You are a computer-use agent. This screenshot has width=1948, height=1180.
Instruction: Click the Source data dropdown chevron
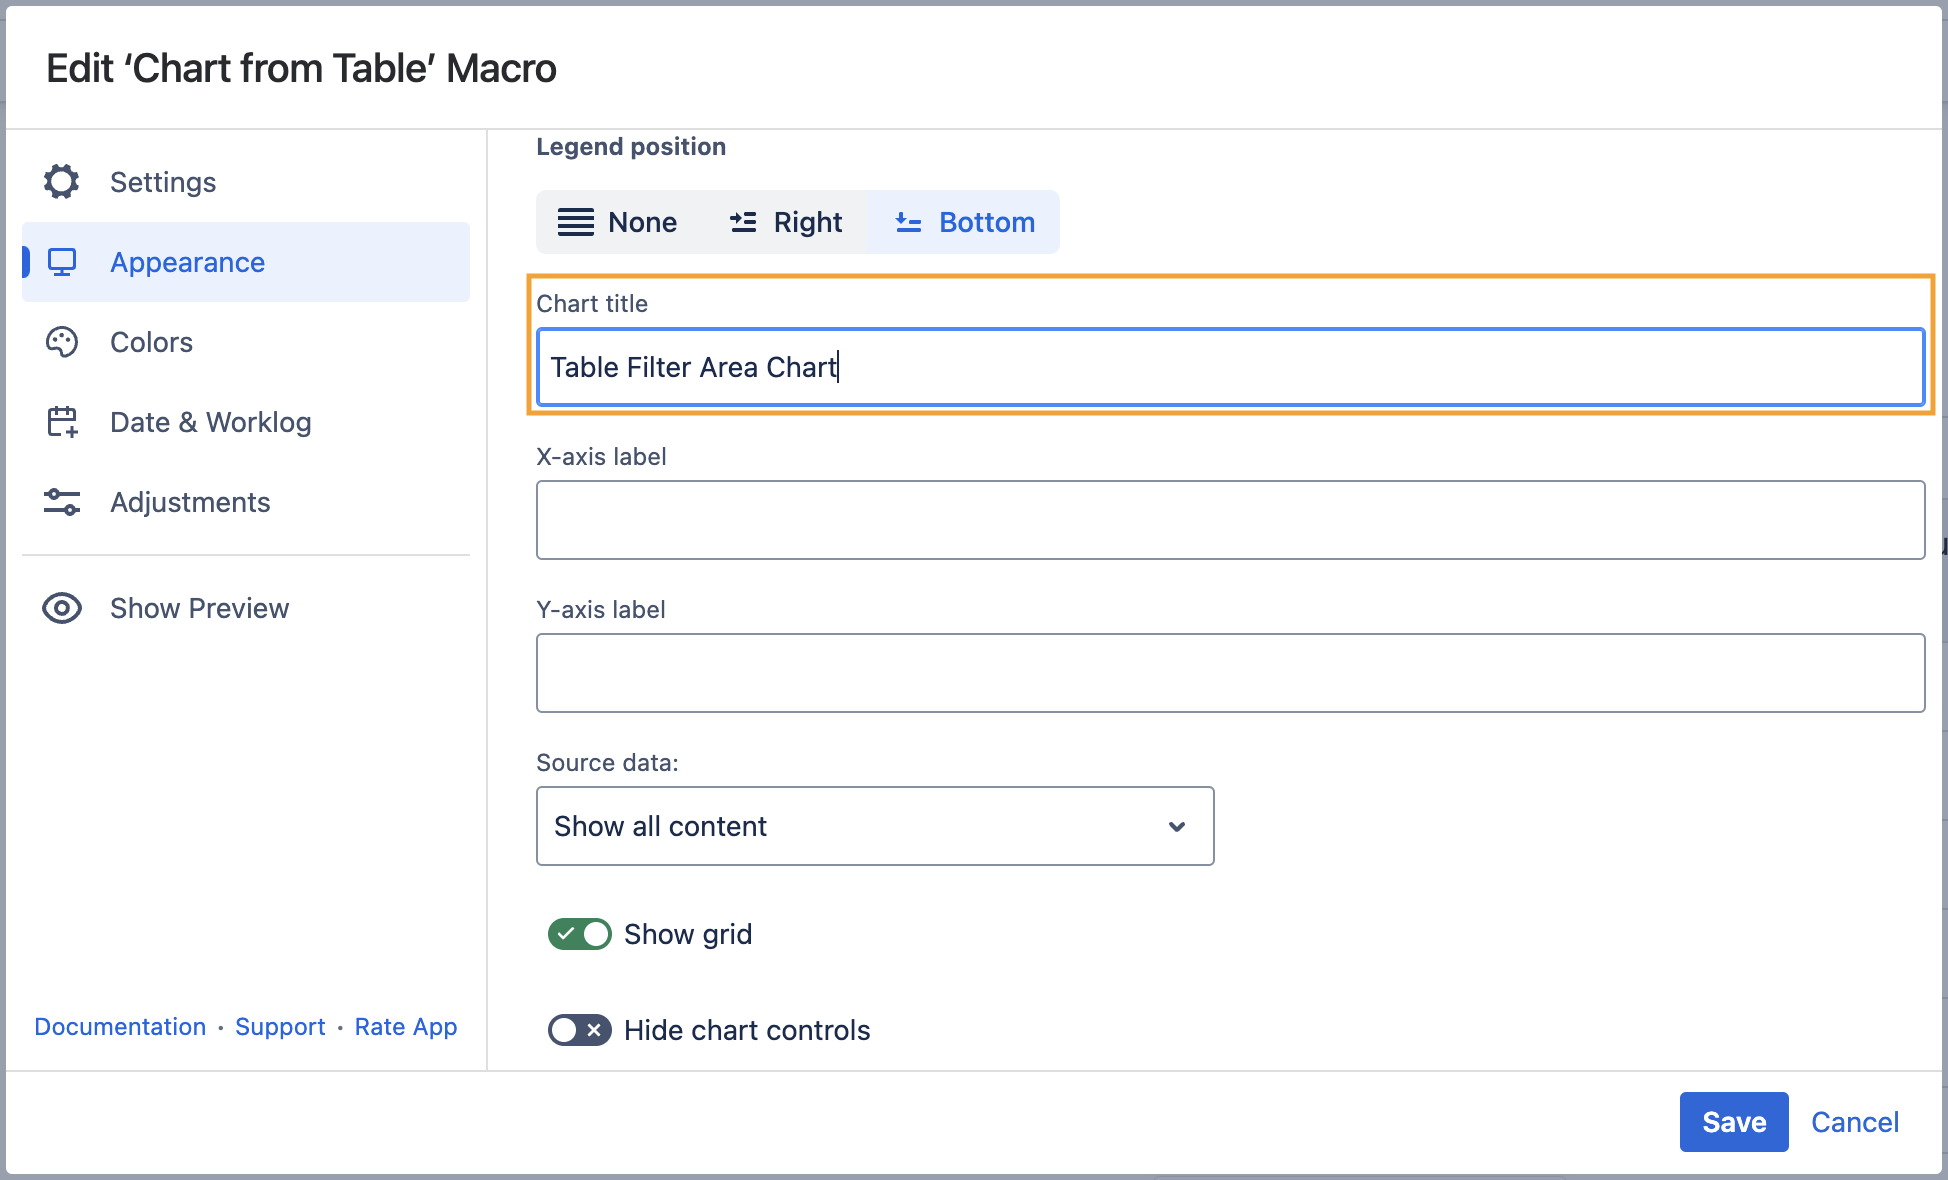click(x=1177, y=826)
